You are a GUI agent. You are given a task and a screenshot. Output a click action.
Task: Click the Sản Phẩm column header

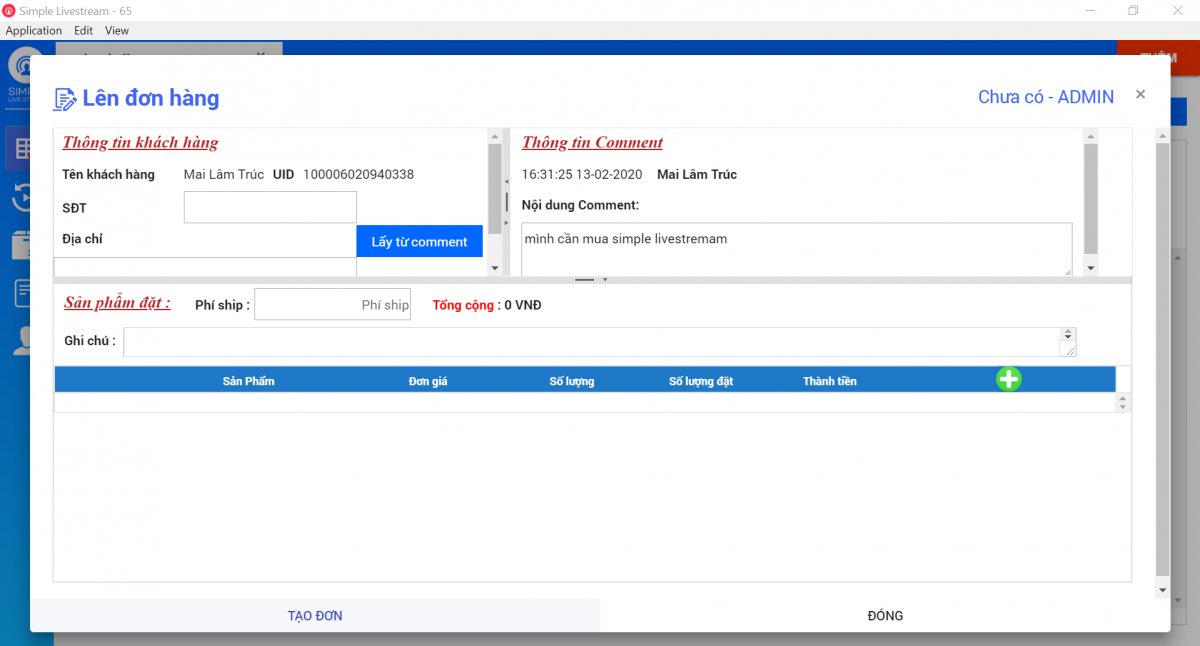click(x=248, y=381)
